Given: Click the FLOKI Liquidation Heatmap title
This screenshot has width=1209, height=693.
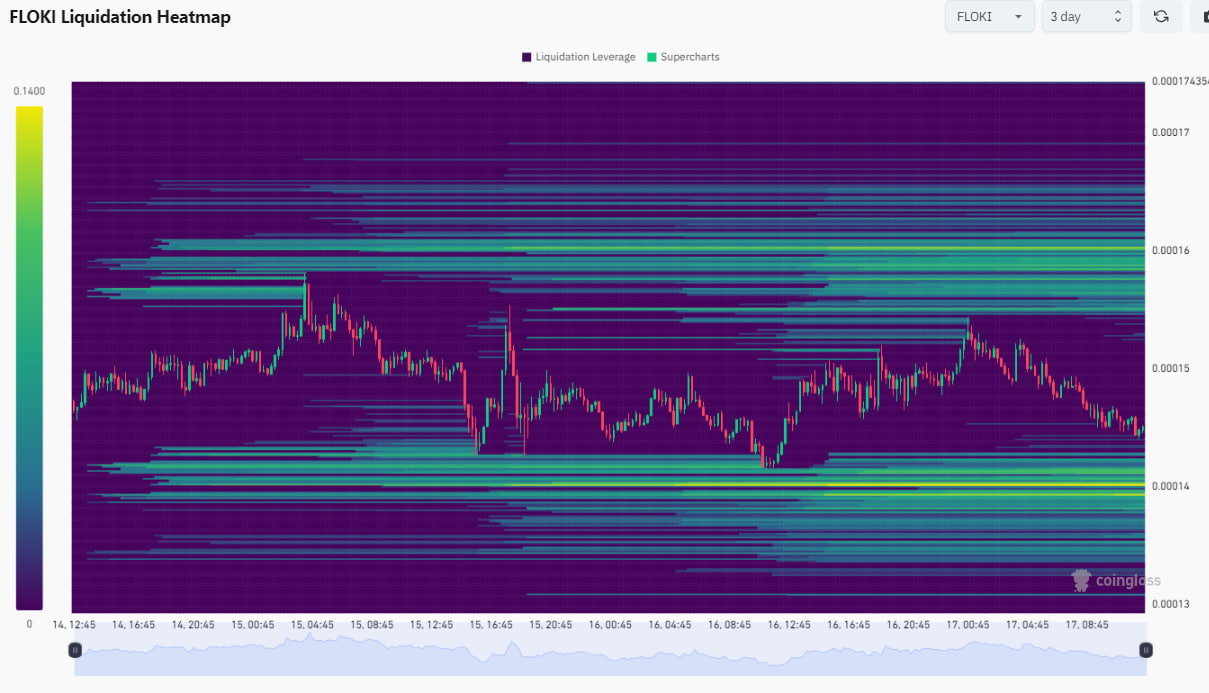Looking at the screenshot, I should [x=120, y=17].
